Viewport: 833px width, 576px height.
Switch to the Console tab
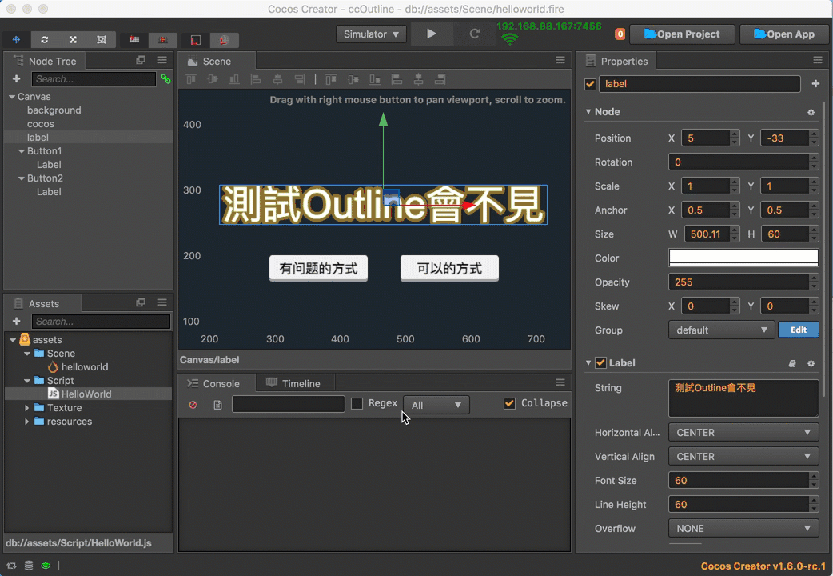216,383
